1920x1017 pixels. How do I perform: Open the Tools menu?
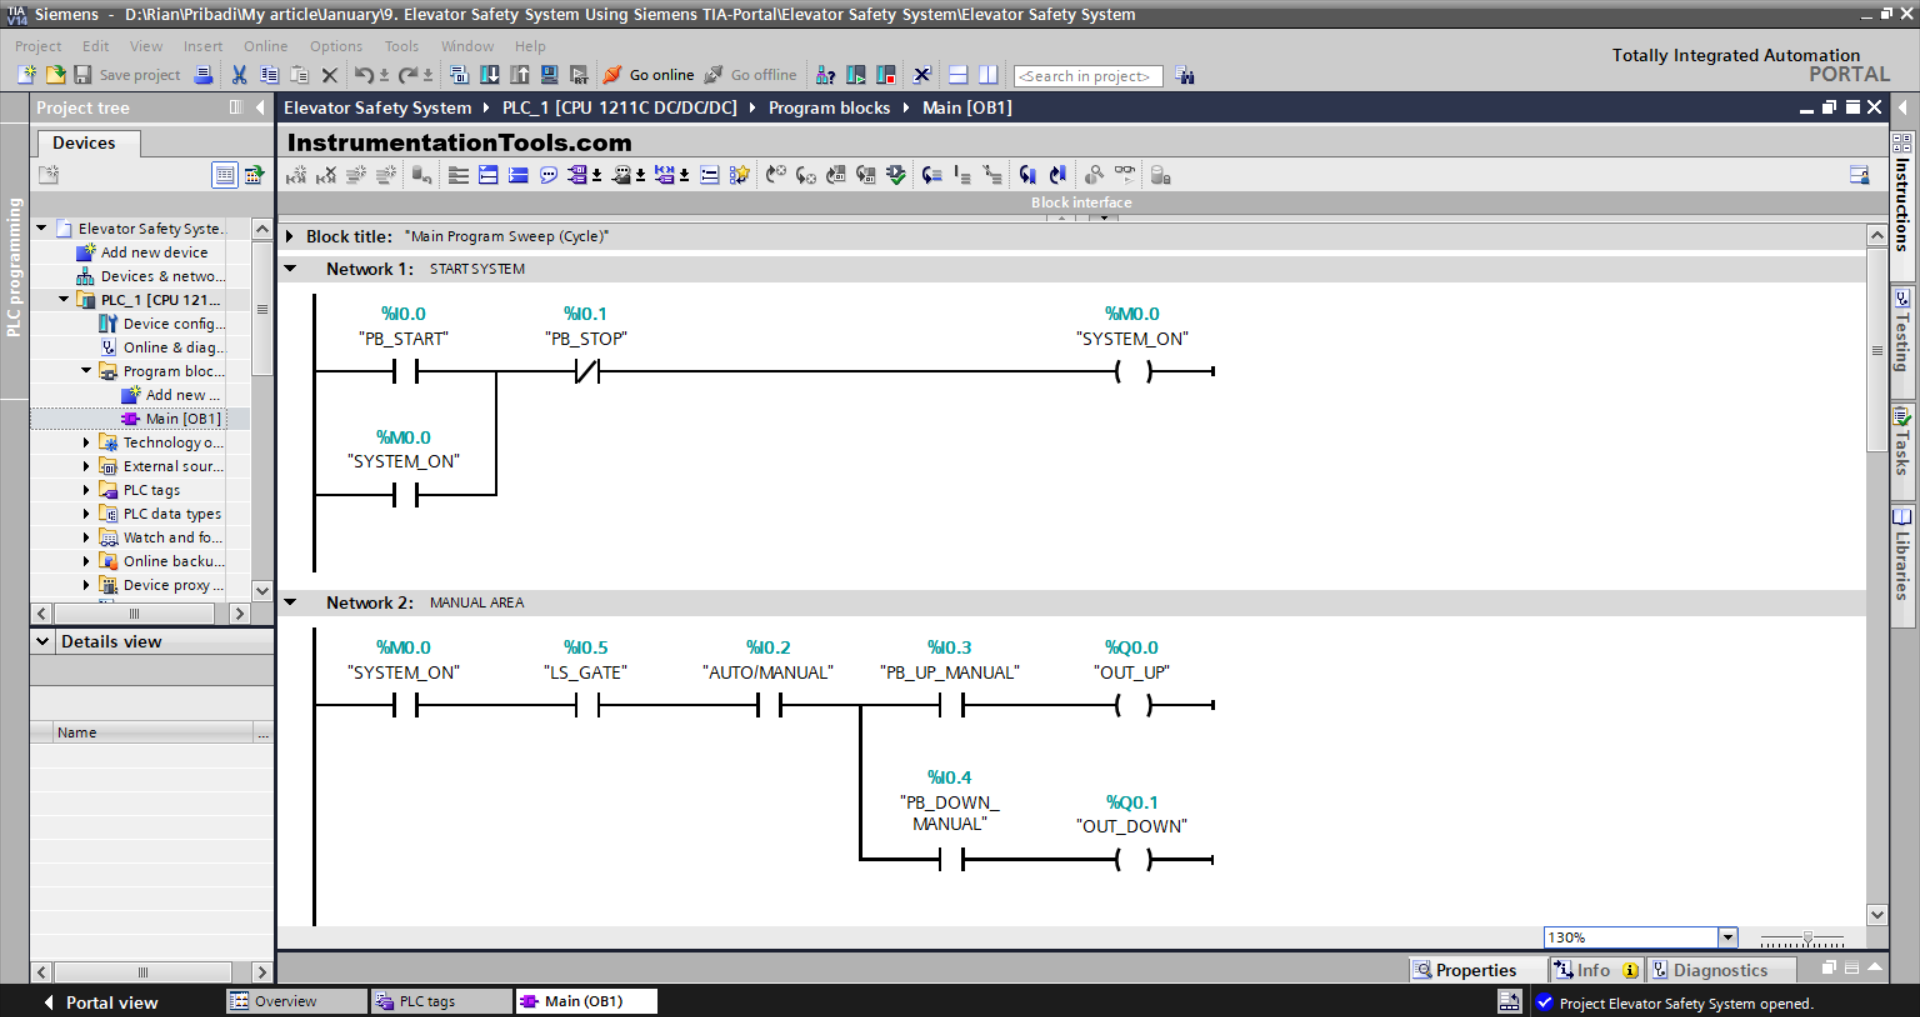coord(402,46)
